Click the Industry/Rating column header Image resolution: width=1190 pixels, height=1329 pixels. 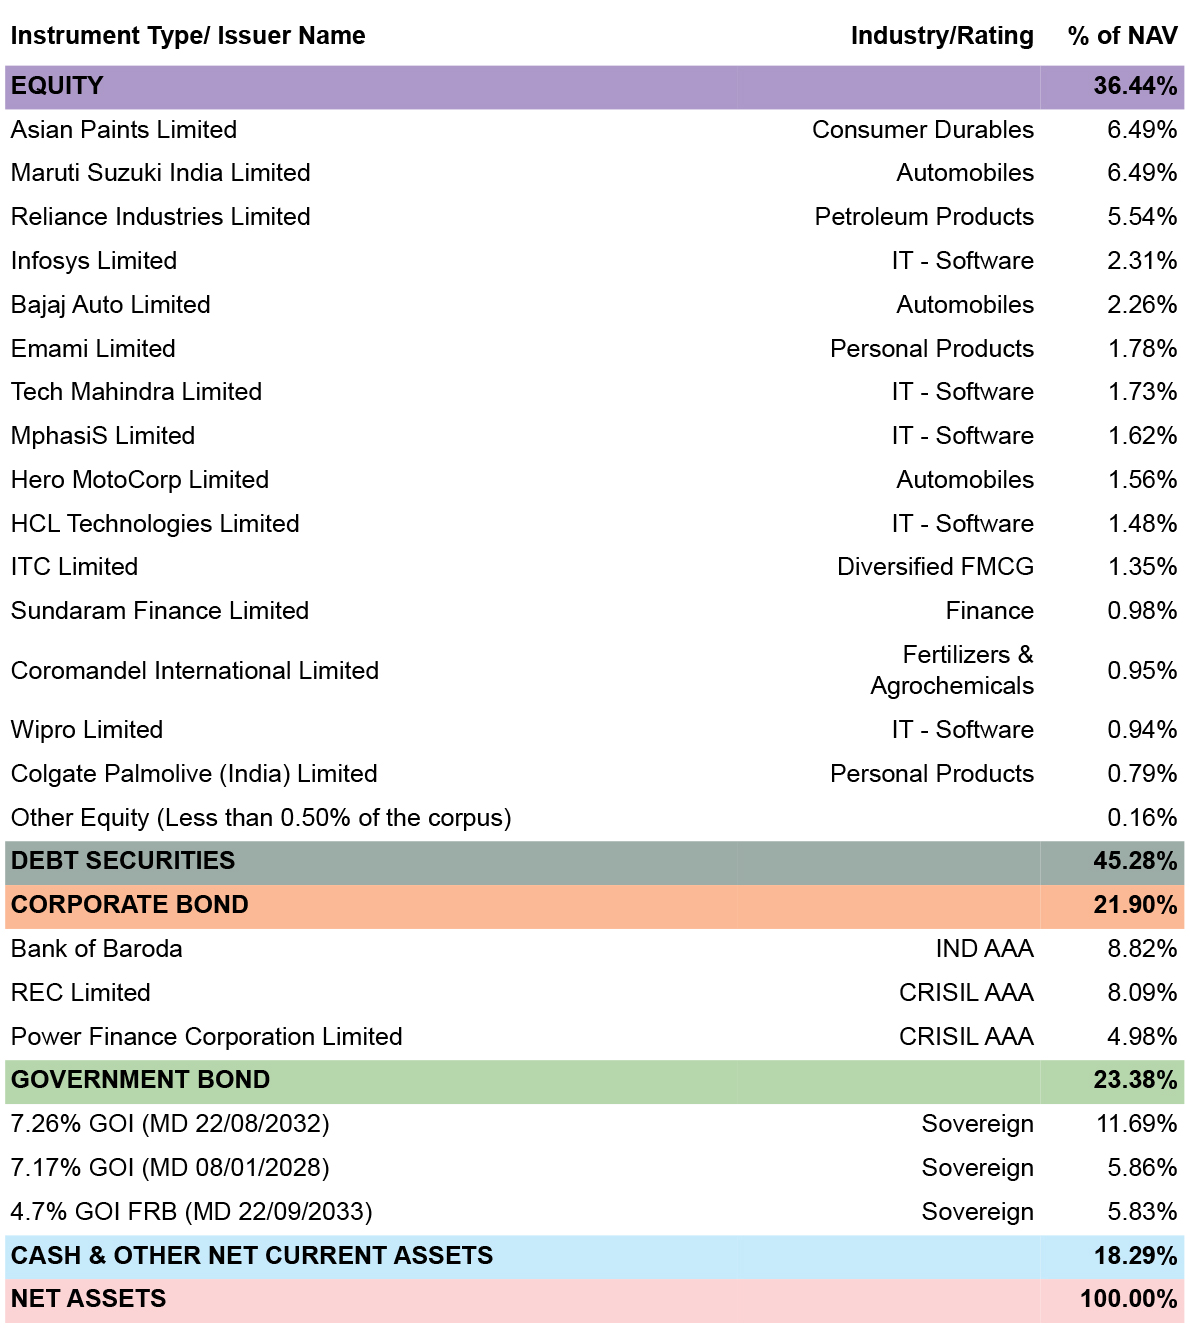point(942,36)
